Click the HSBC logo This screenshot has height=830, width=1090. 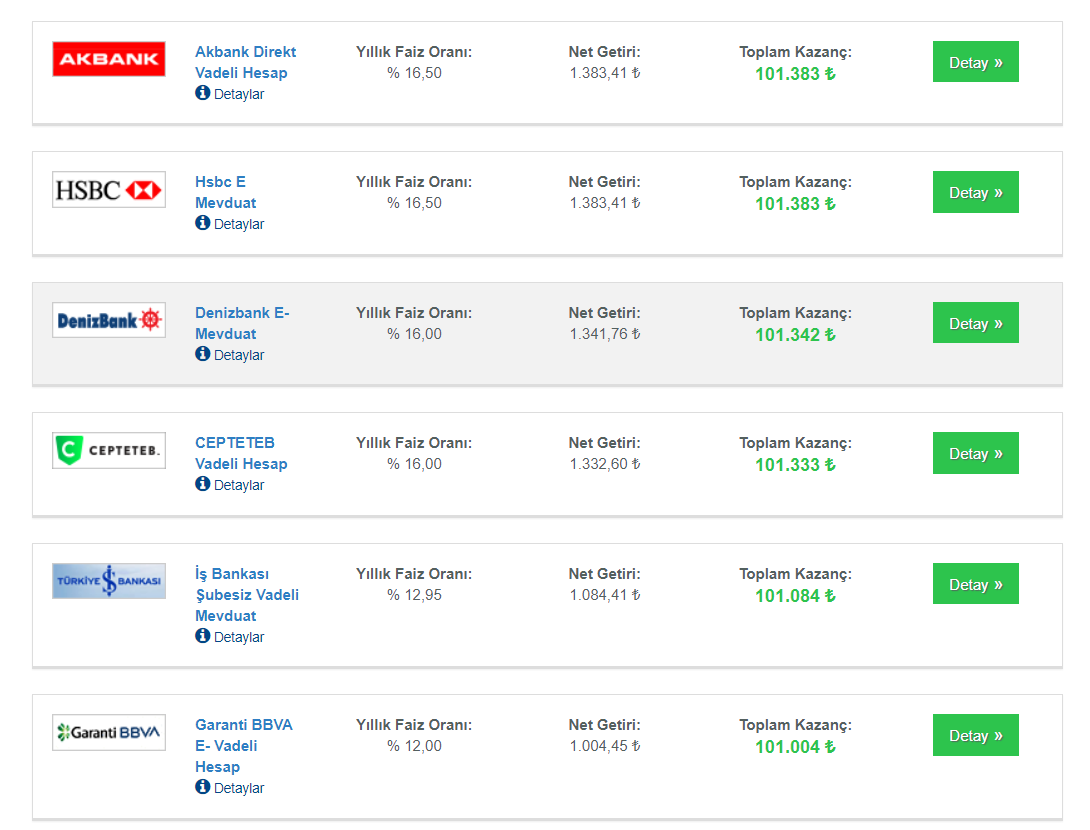coord(108,190)
